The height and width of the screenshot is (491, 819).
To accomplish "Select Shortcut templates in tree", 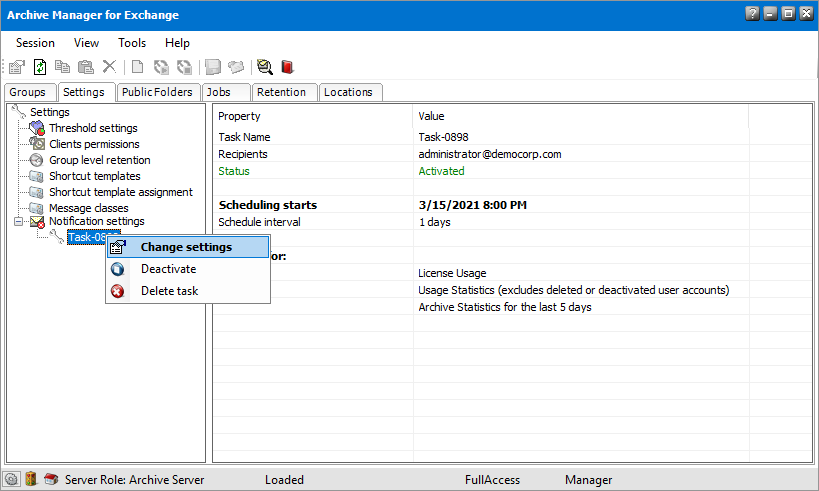I will point(95,176).
